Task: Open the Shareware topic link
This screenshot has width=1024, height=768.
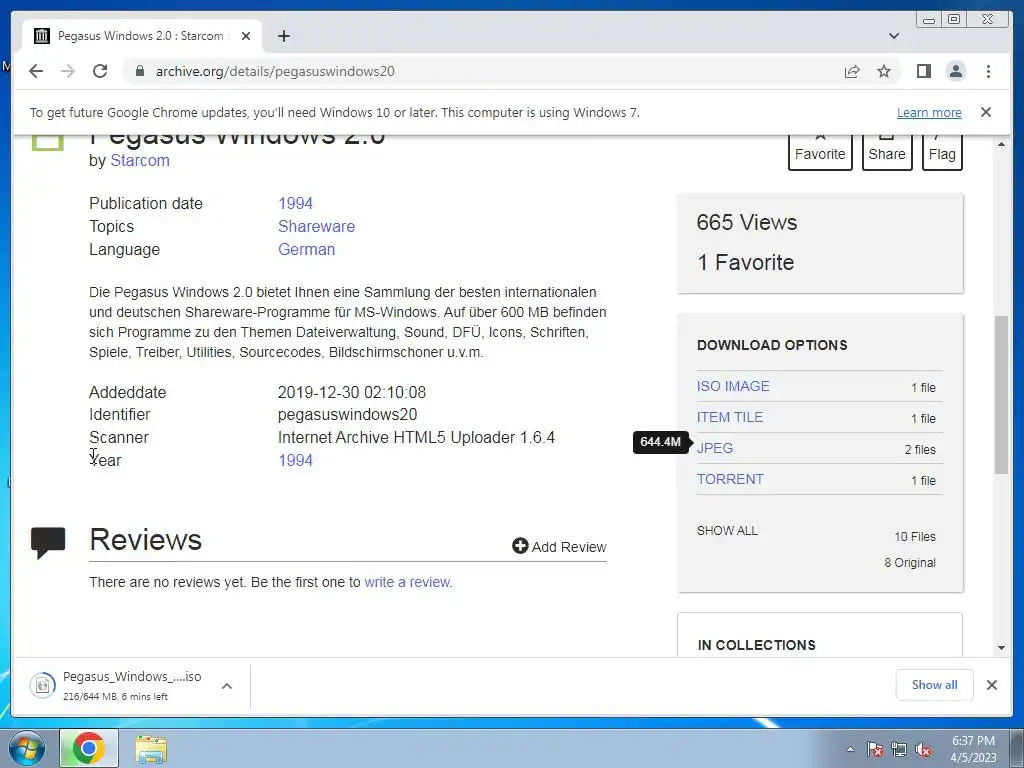Action: (x=316, y=227)
